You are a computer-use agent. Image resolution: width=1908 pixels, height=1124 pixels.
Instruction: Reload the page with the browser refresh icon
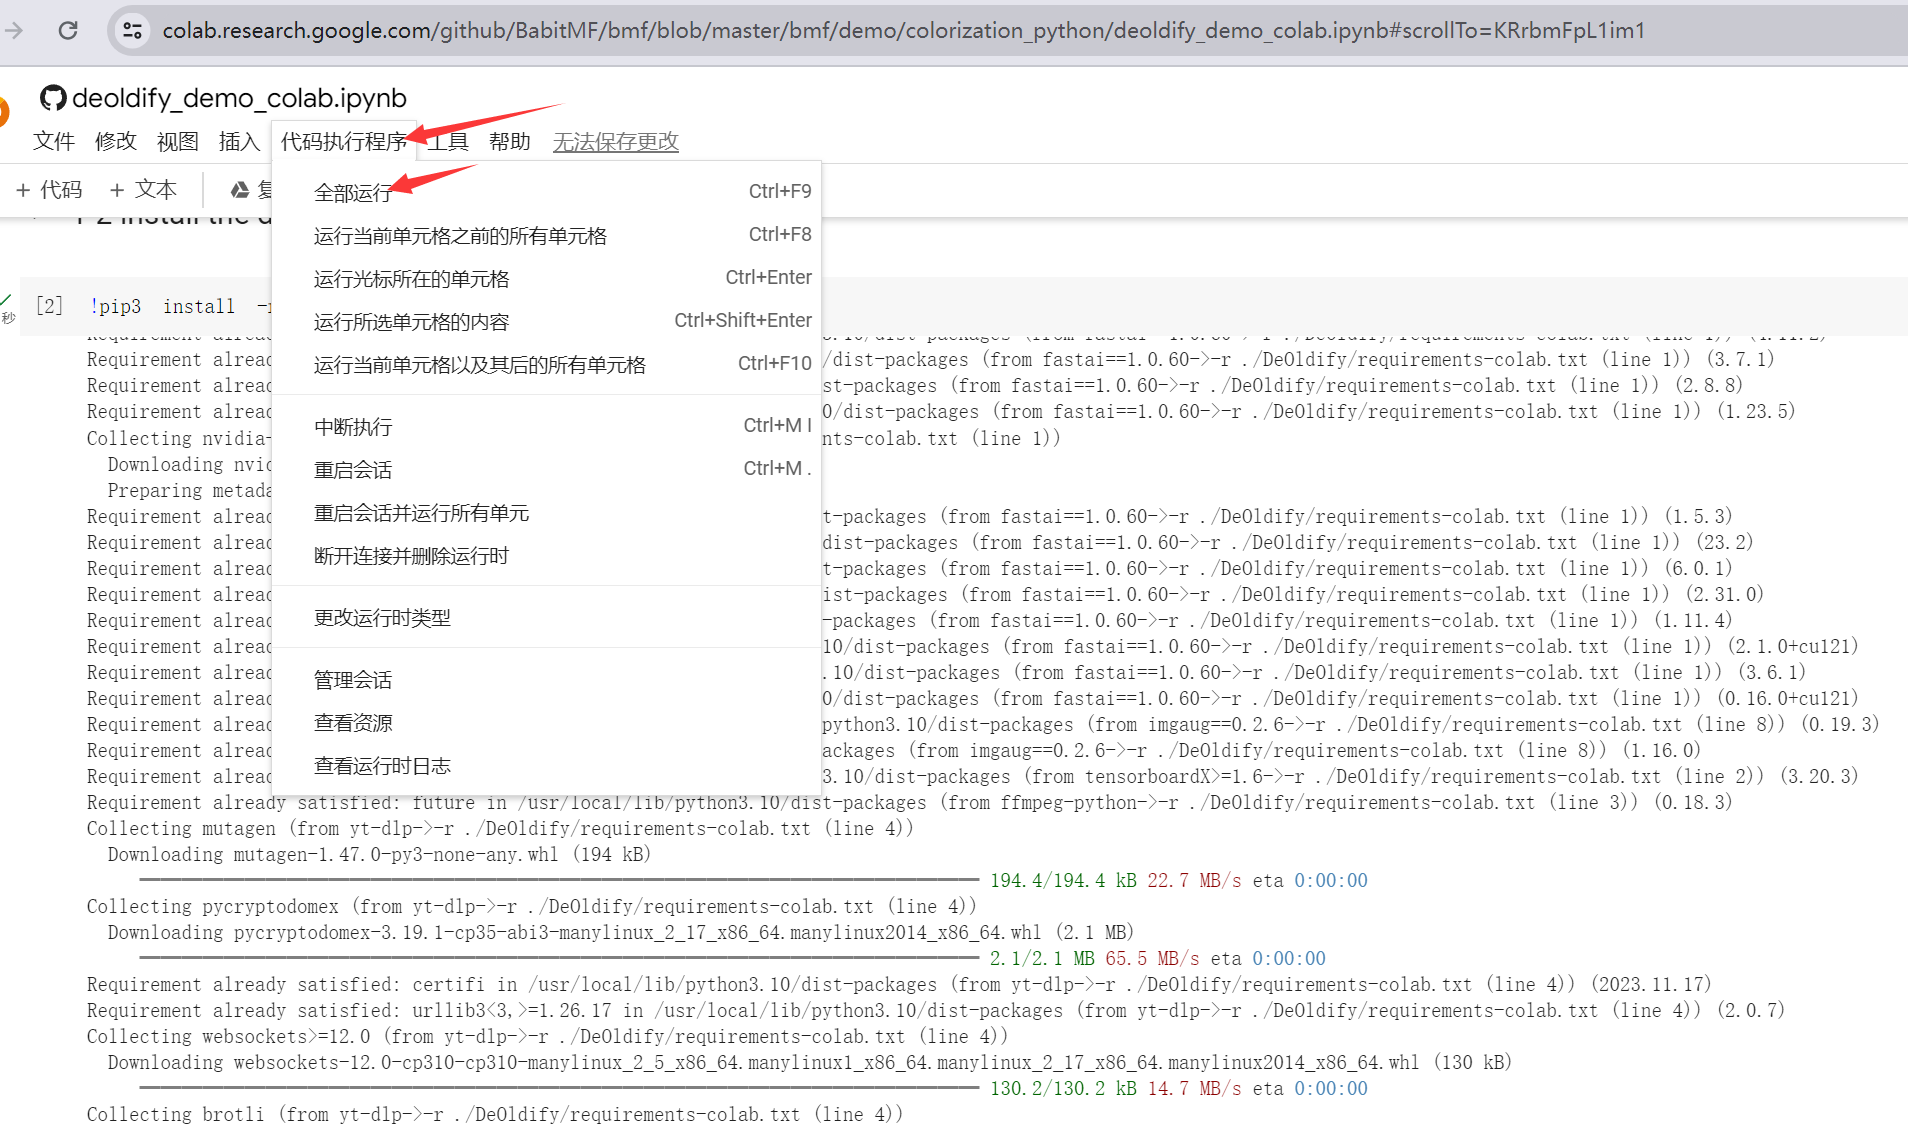tap(68, 30)
